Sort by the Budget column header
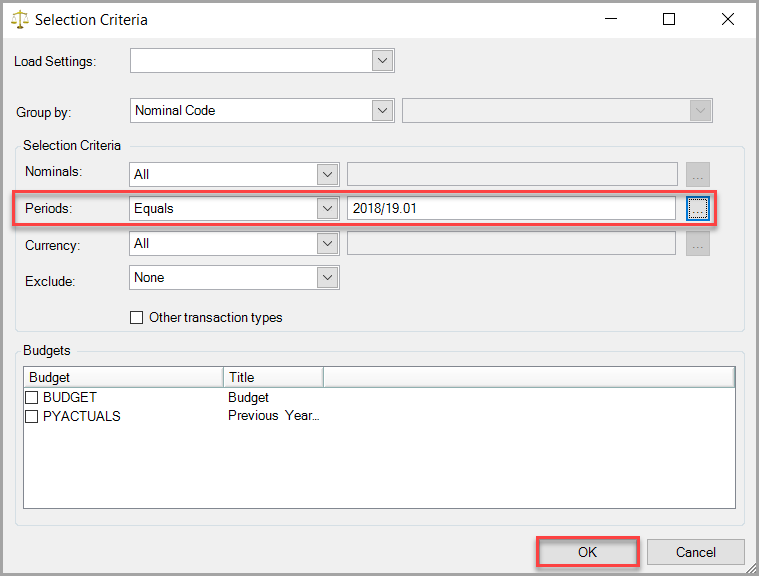 coord(122,377)
